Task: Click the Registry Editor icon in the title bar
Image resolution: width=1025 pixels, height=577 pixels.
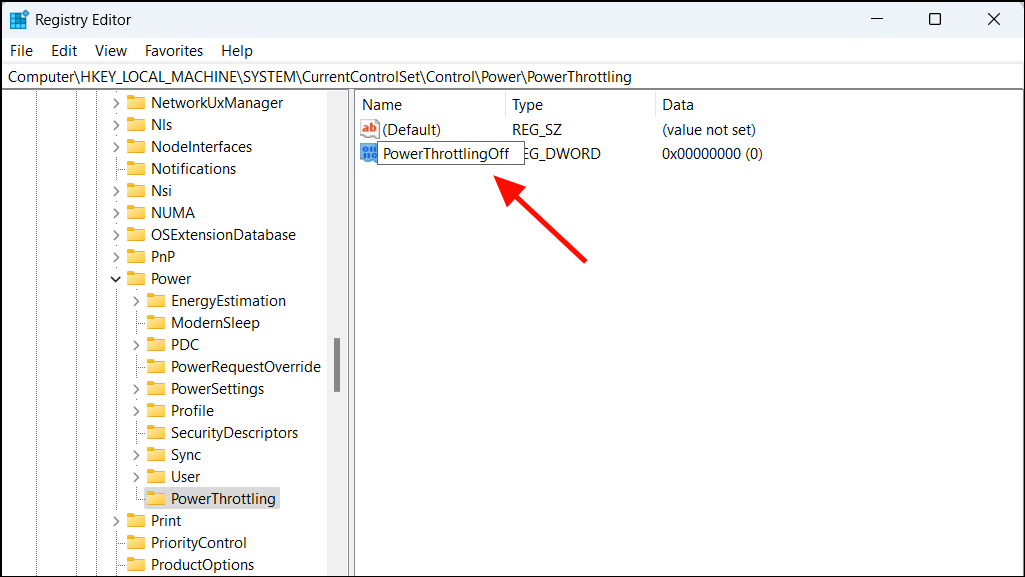Action: tap(18, 18)
